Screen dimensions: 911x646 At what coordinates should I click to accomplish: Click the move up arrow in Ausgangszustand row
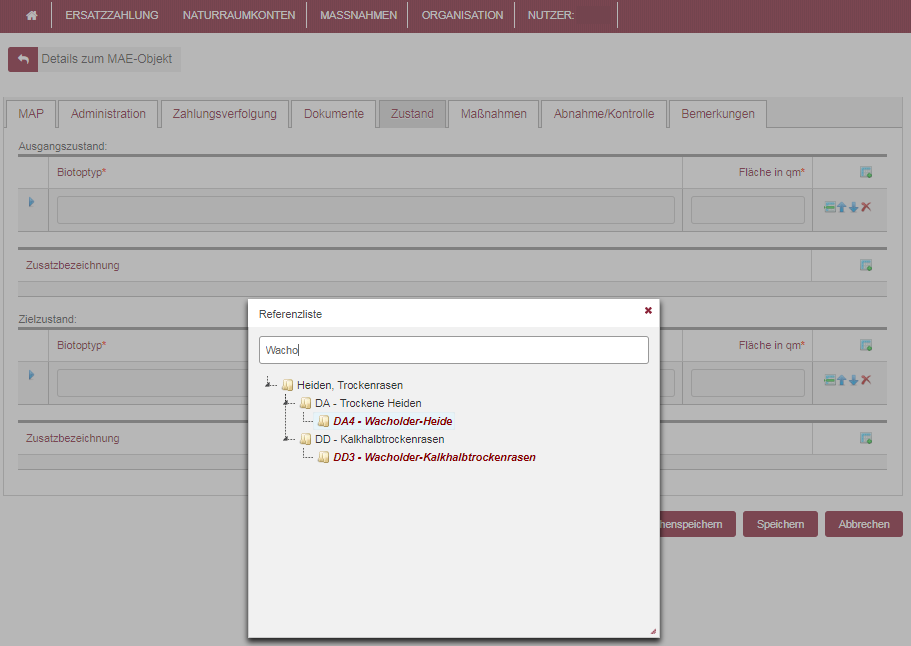842,207
